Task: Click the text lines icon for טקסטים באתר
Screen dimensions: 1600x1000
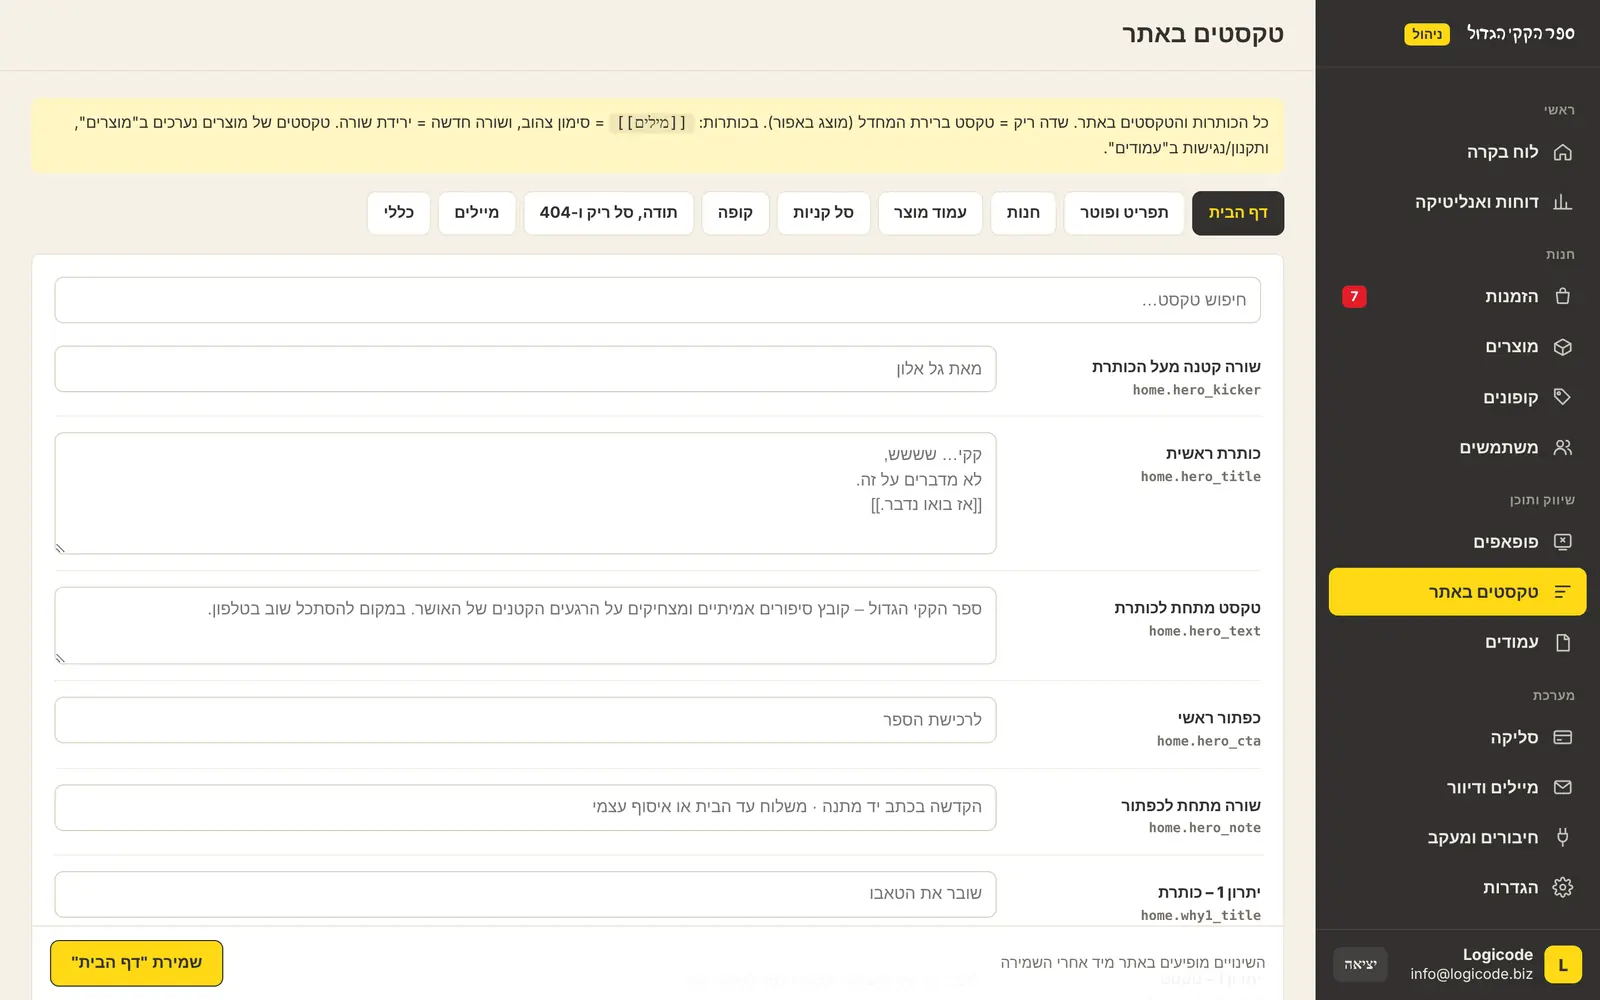Action: click(1563, 592)
